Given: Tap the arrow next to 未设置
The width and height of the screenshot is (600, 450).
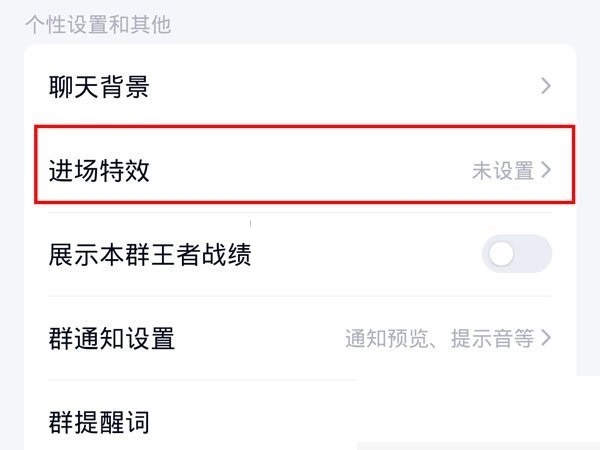Looking at the screenshot, I should point(546,170).
